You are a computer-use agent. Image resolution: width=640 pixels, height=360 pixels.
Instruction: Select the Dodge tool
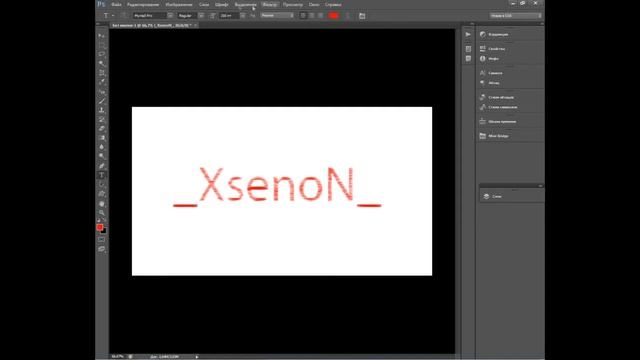(x=101, y=156)
